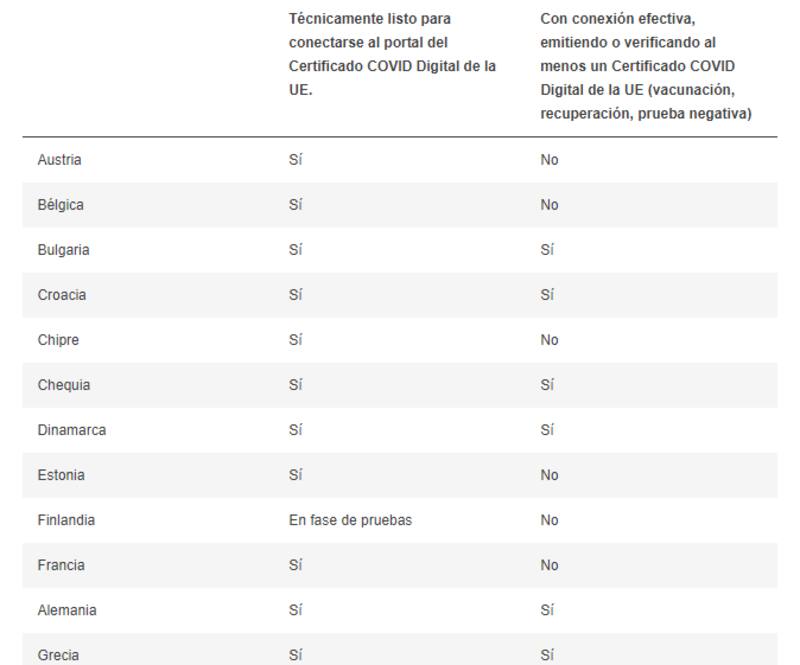Click the 'Con conexión efectiva' column header
Screen dimensions: 800x665
(x=645, y=66)
